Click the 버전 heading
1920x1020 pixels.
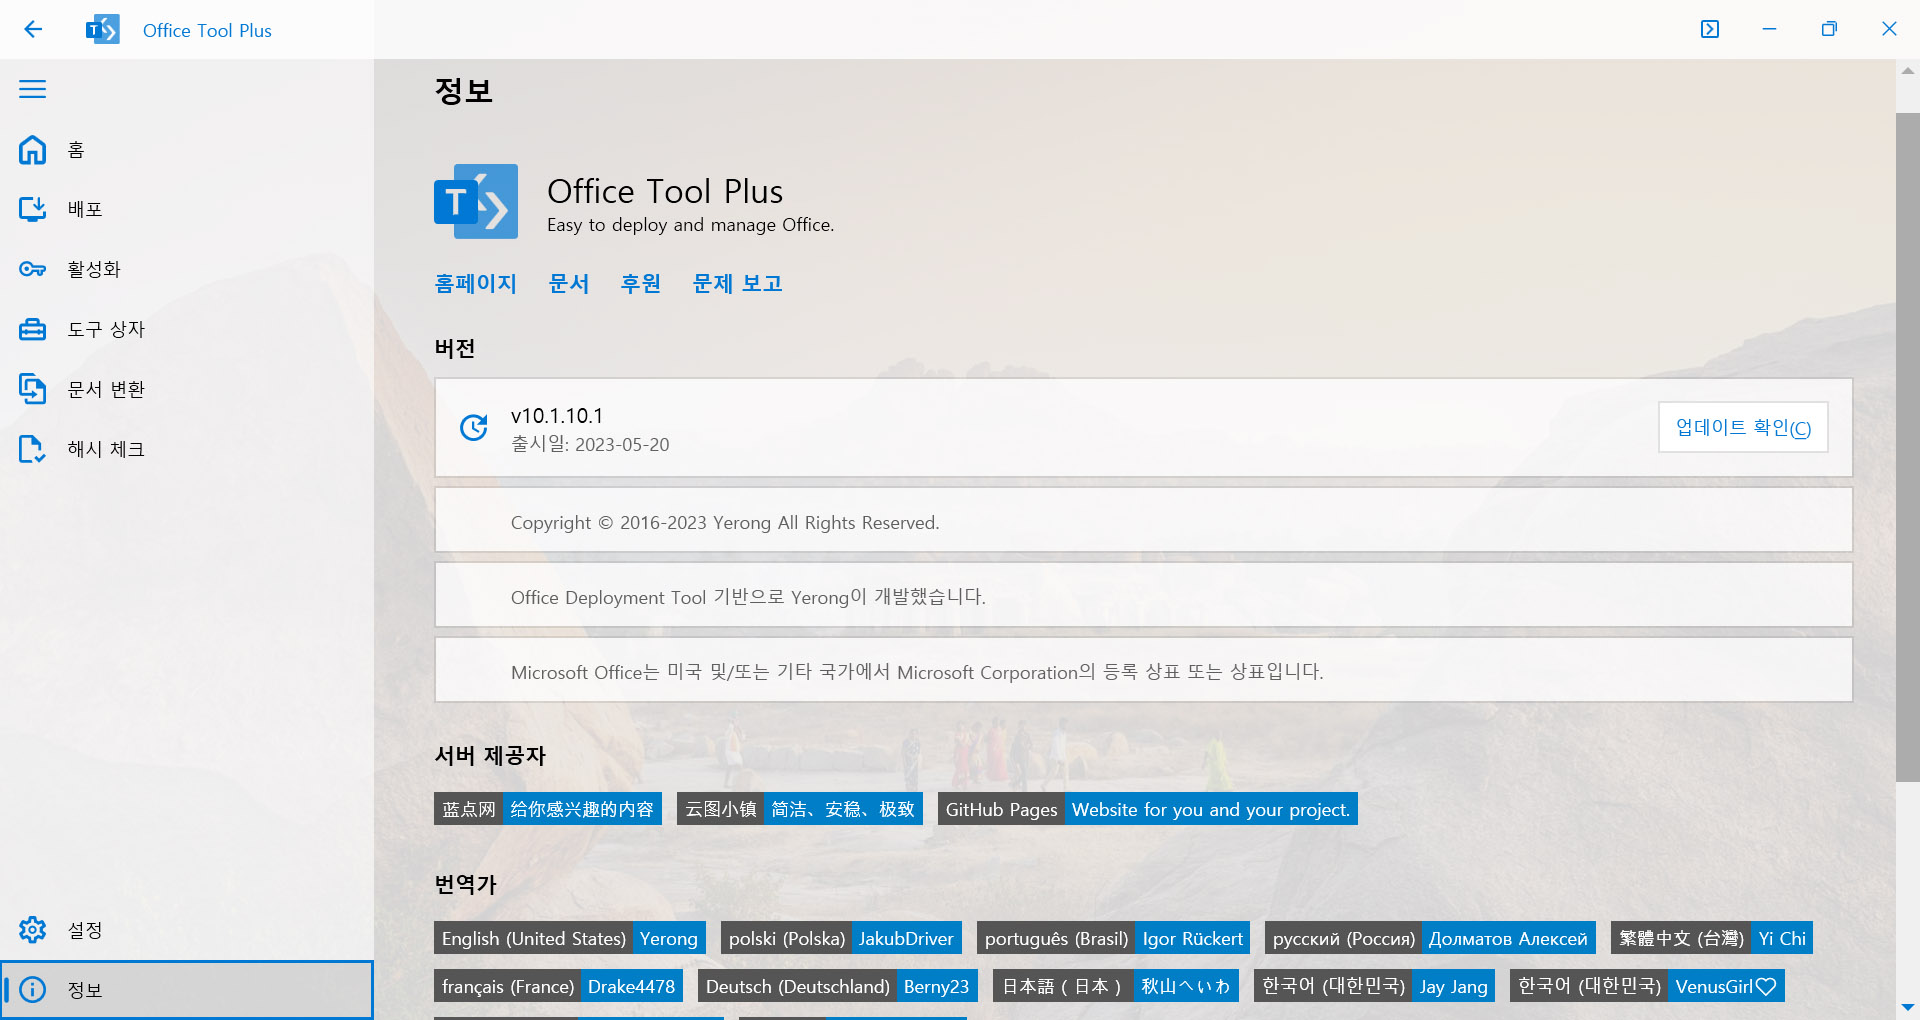tap(454, 348)
